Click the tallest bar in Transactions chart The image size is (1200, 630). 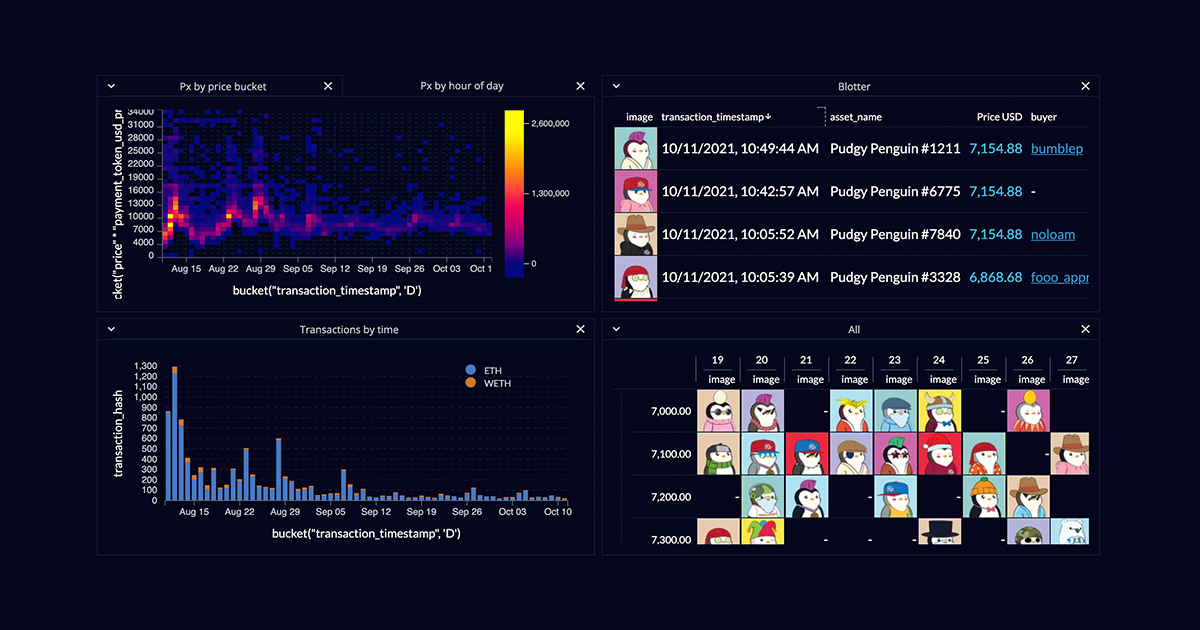[174, 434]
